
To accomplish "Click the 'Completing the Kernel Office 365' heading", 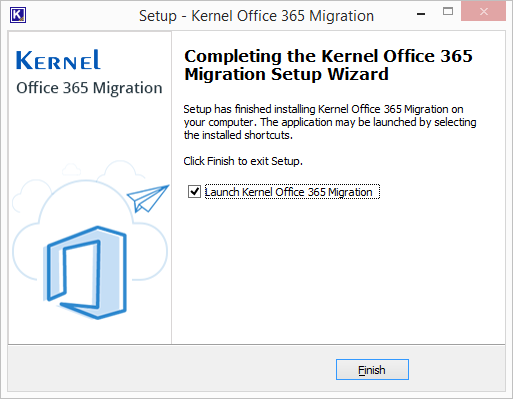I will 328,56.
